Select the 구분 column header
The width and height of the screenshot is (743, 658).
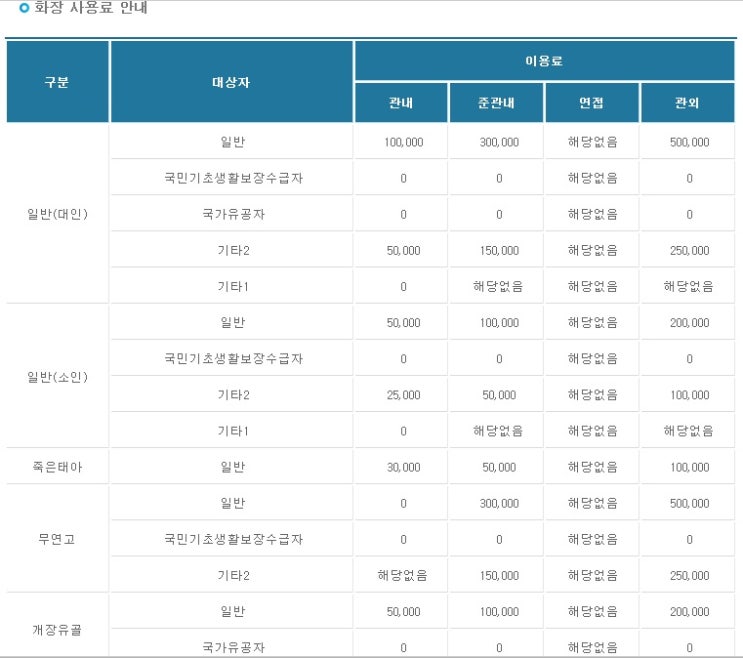57,82
